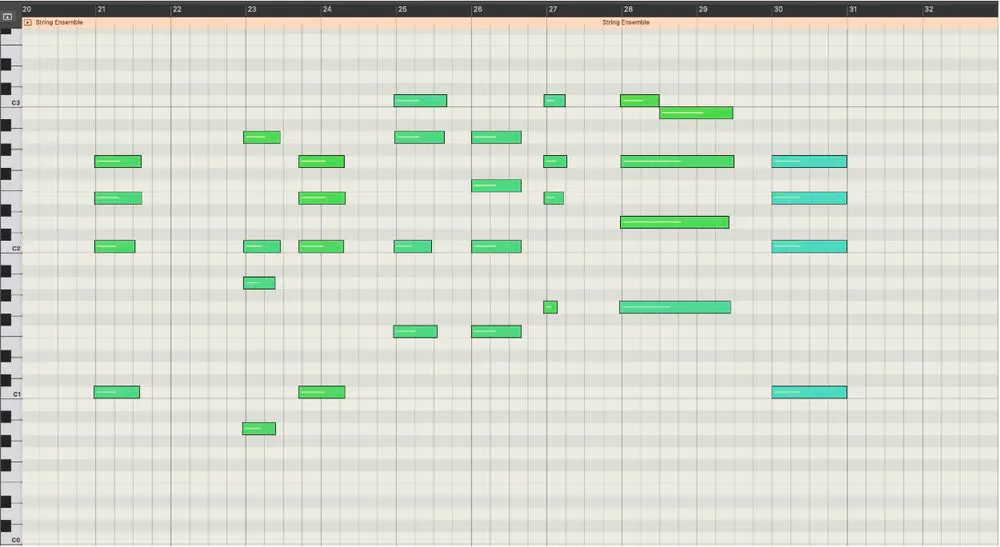Click bar 32 in the ruler
Viewport: 1000px width, 547px height.
pos(929,9)
